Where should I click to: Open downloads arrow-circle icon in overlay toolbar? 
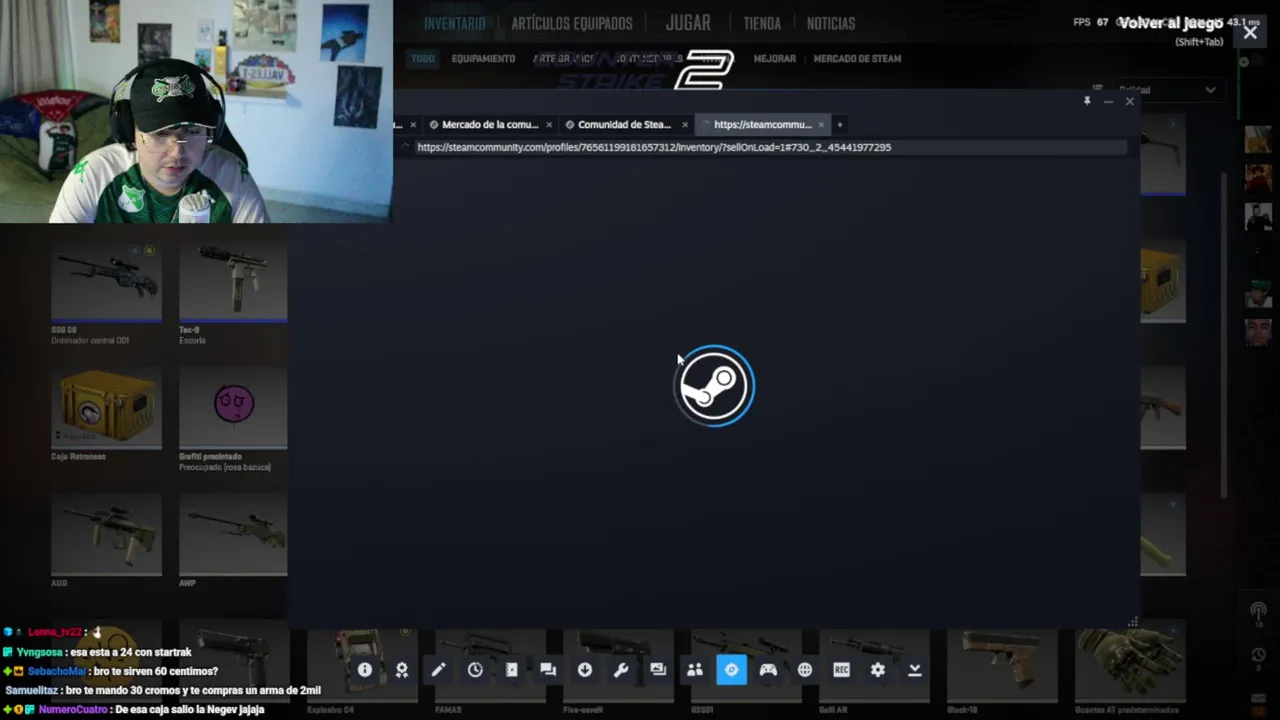coord(585,670)
